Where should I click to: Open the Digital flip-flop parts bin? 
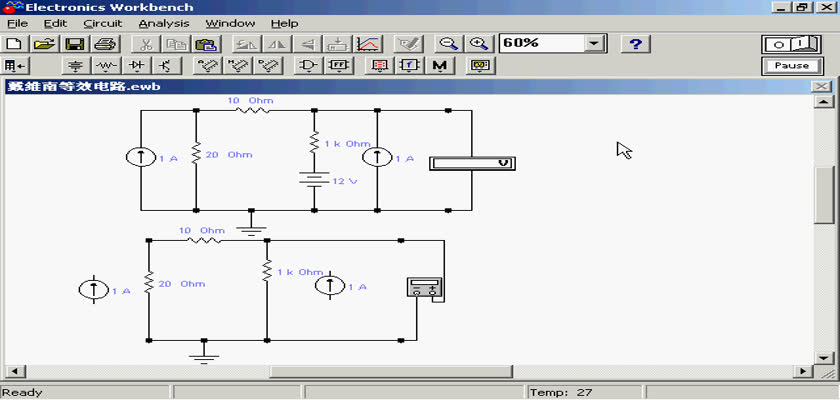[339, 66]
